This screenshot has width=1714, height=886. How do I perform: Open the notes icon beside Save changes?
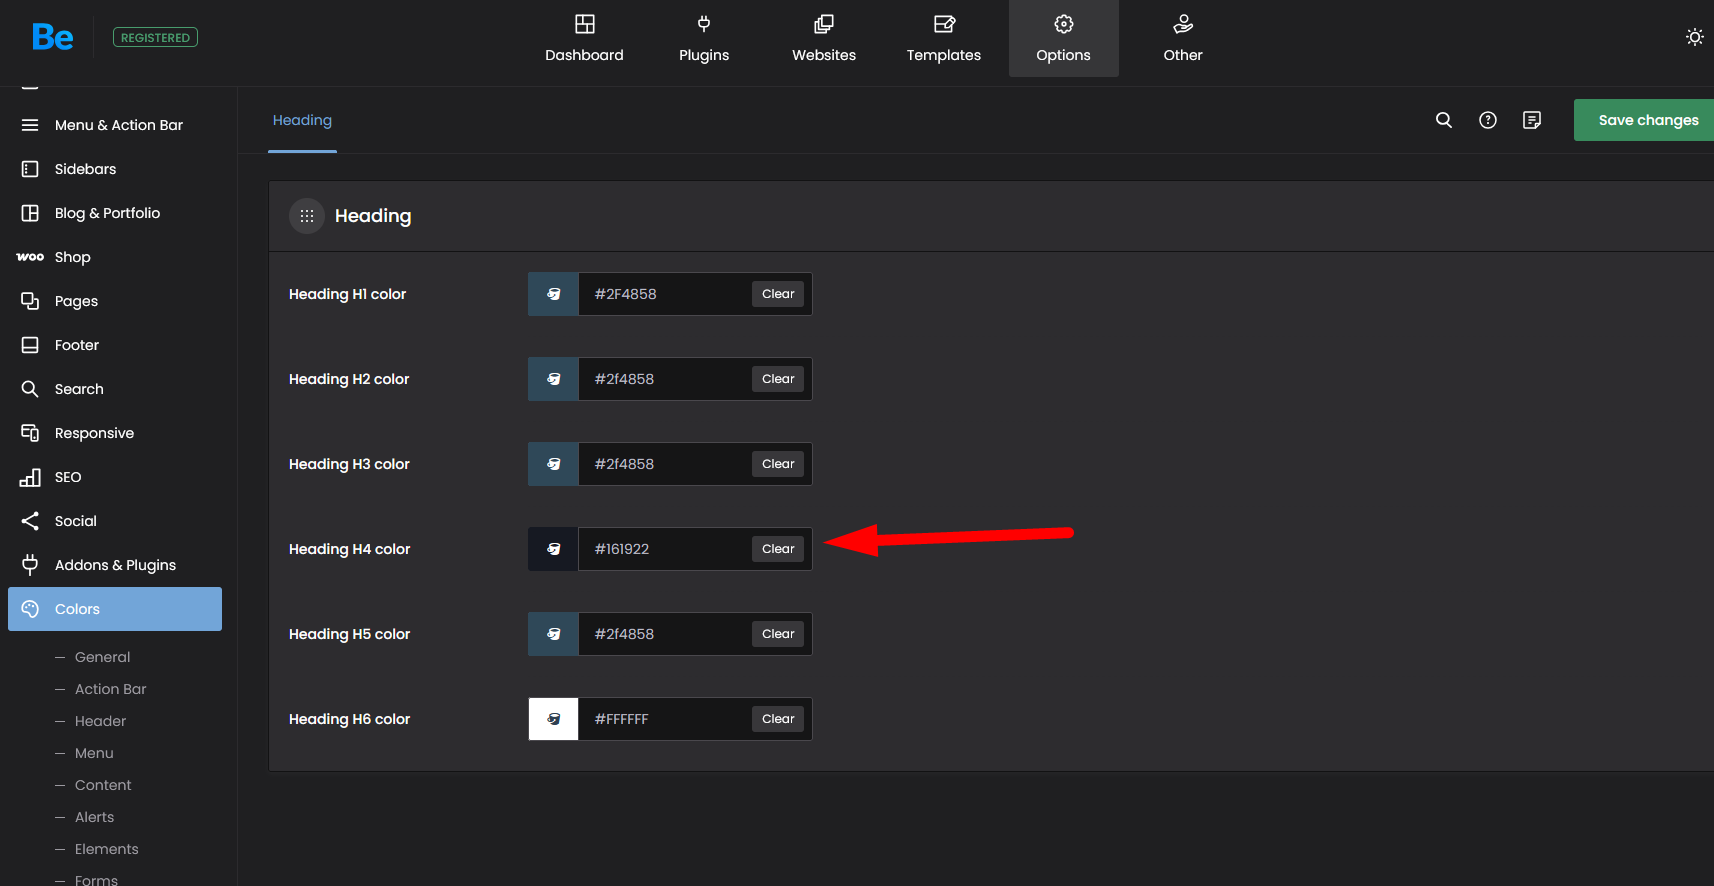(x=1531, y=120)
